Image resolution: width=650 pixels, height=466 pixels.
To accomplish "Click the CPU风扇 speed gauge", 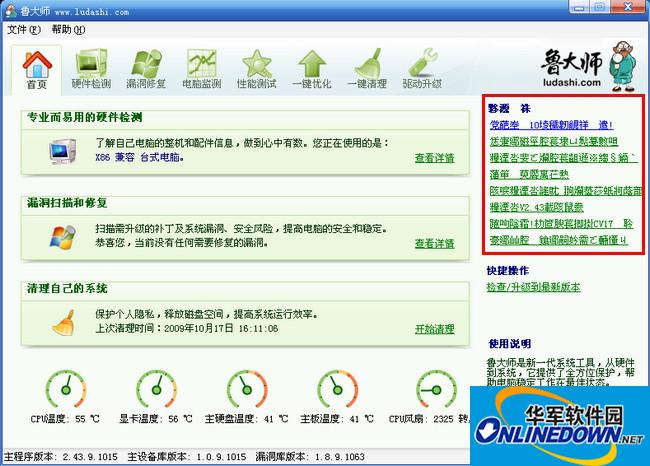I will [x=436, y=389].
